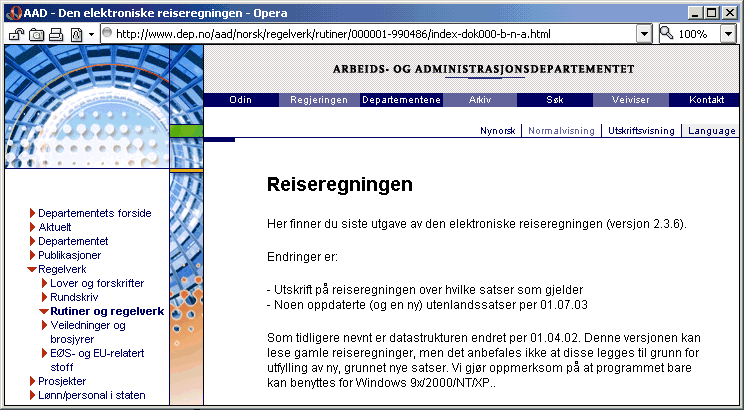This screenshot has width=744, height=410.
Task: Click red arrow beside Rundskriv
Action: pyautogui.click(x=45, y=298)
